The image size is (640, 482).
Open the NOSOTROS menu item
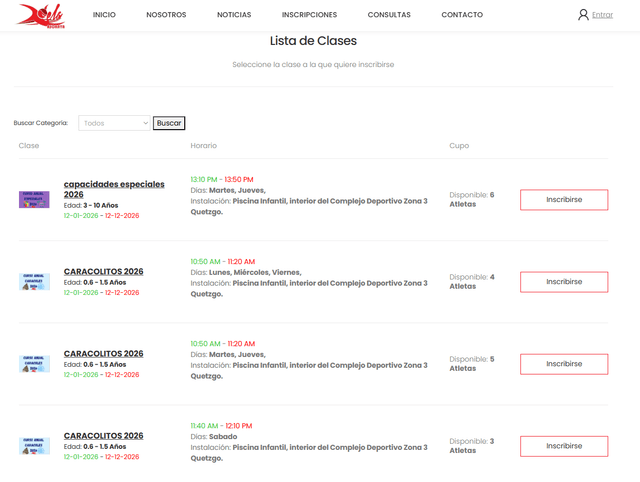tap(166, 15)
